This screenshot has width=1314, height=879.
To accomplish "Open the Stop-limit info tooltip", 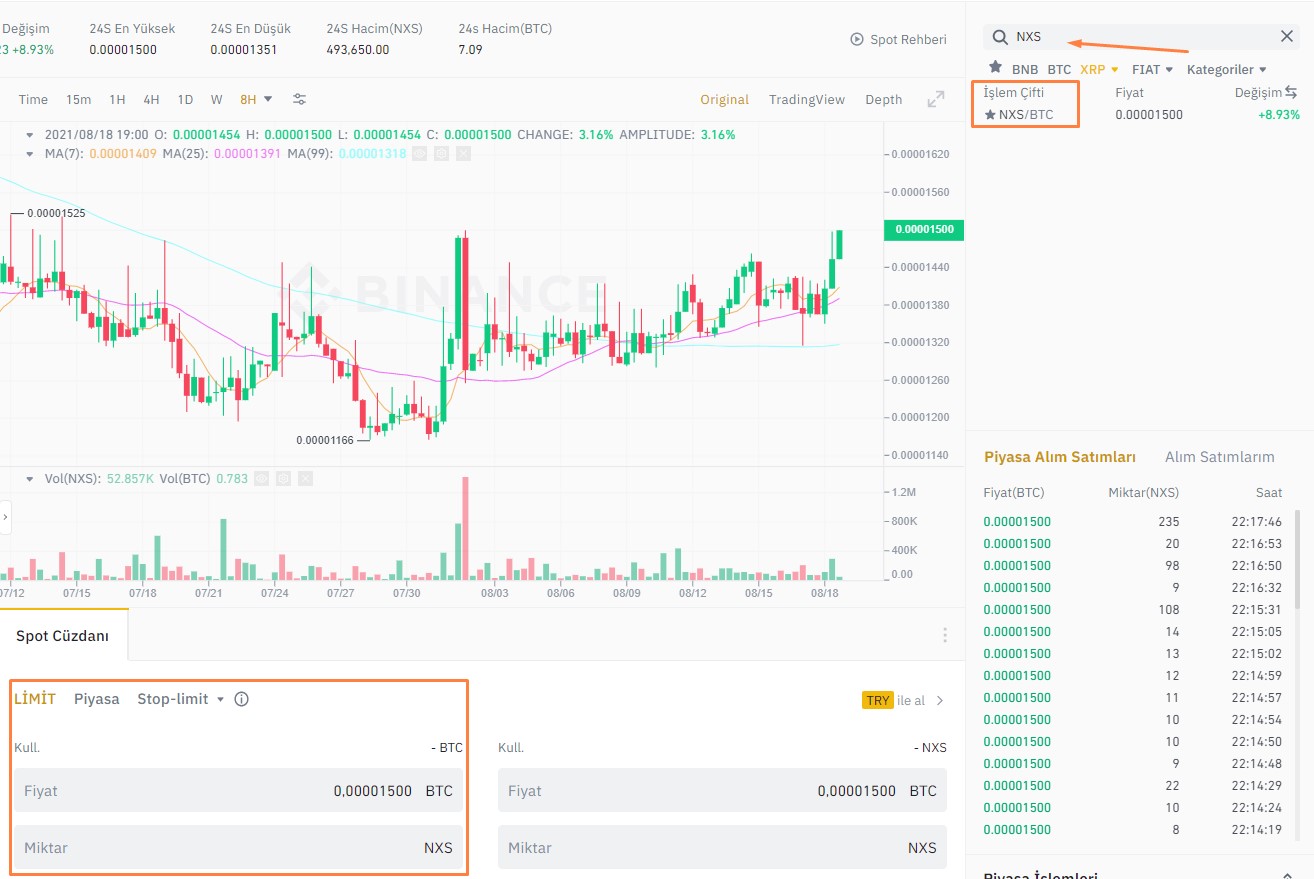I will click(241, 699).
